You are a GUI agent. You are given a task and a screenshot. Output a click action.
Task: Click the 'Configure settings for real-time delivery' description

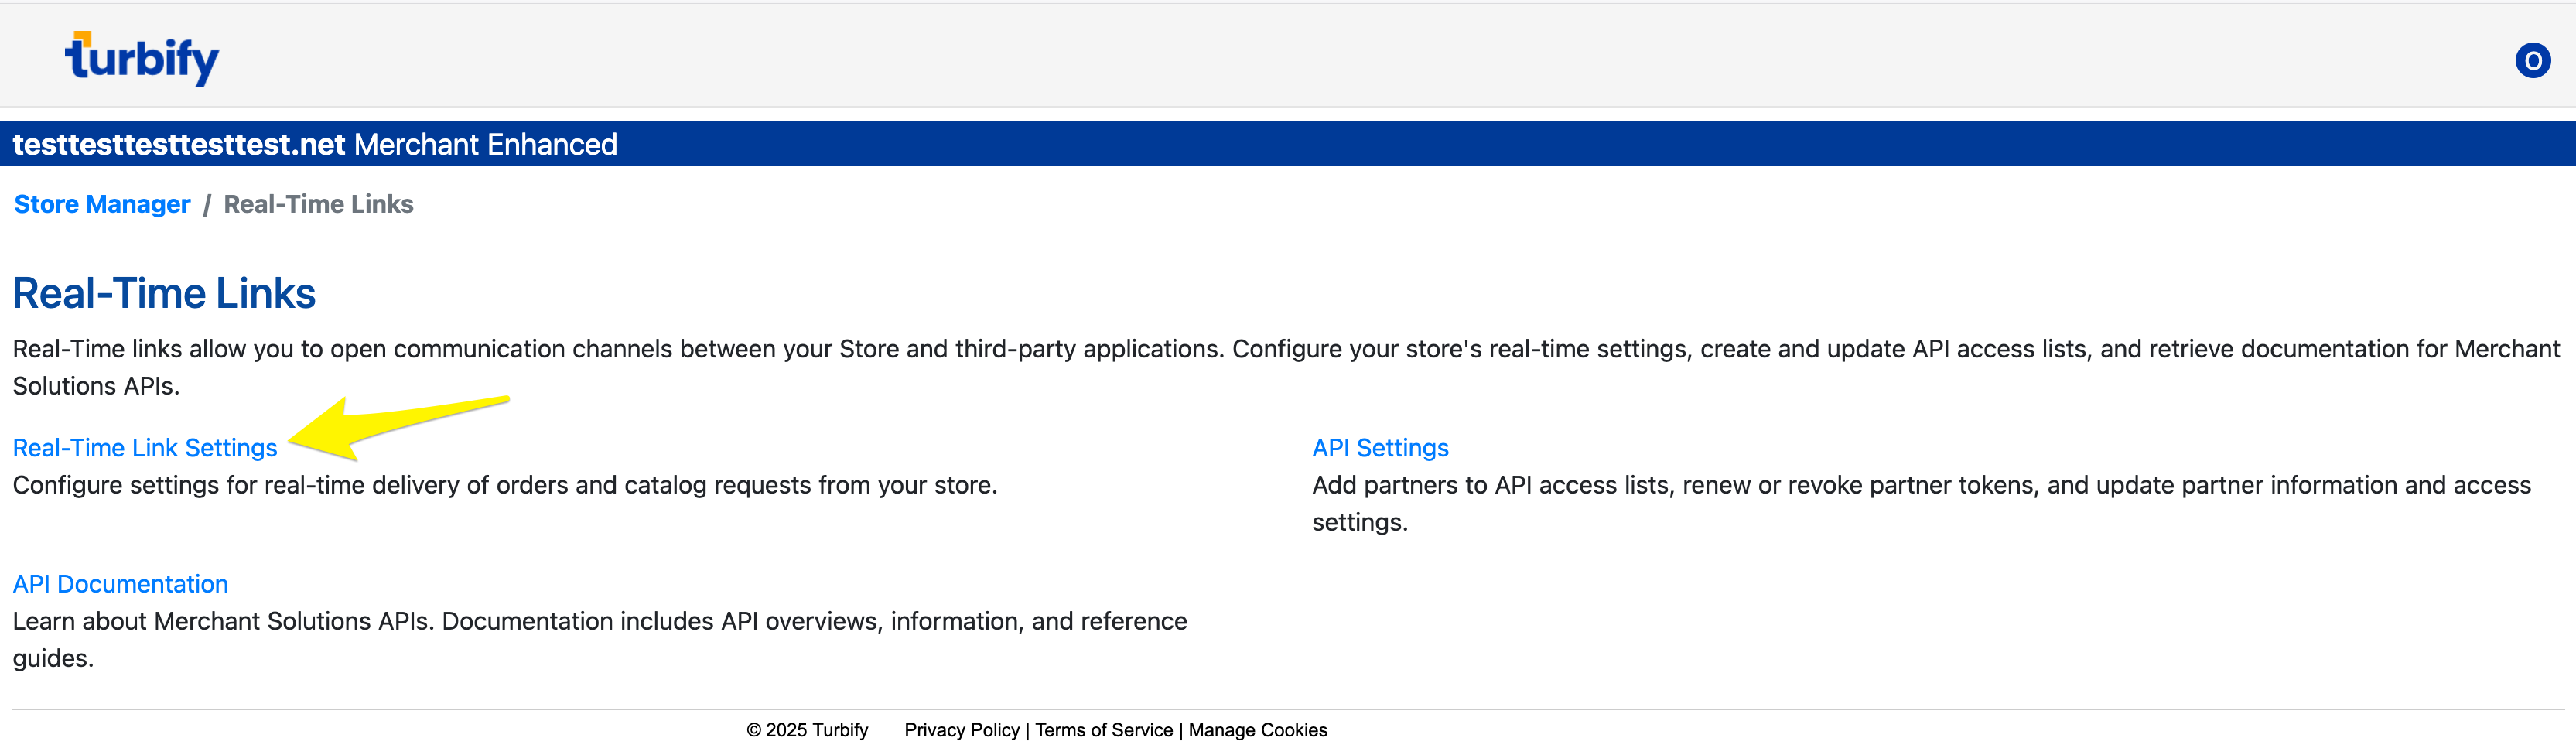coord(505,485)
